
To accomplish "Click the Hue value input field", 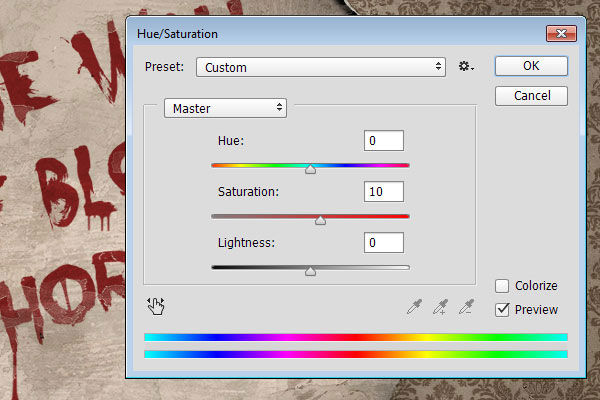I will coord(384,141).
